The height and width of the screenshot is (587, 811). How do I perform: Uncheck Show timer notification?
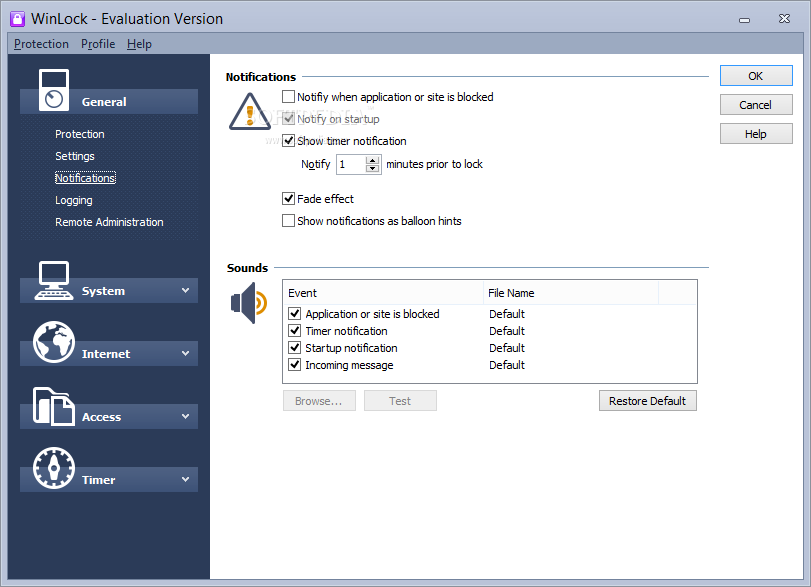coord(289,141)
